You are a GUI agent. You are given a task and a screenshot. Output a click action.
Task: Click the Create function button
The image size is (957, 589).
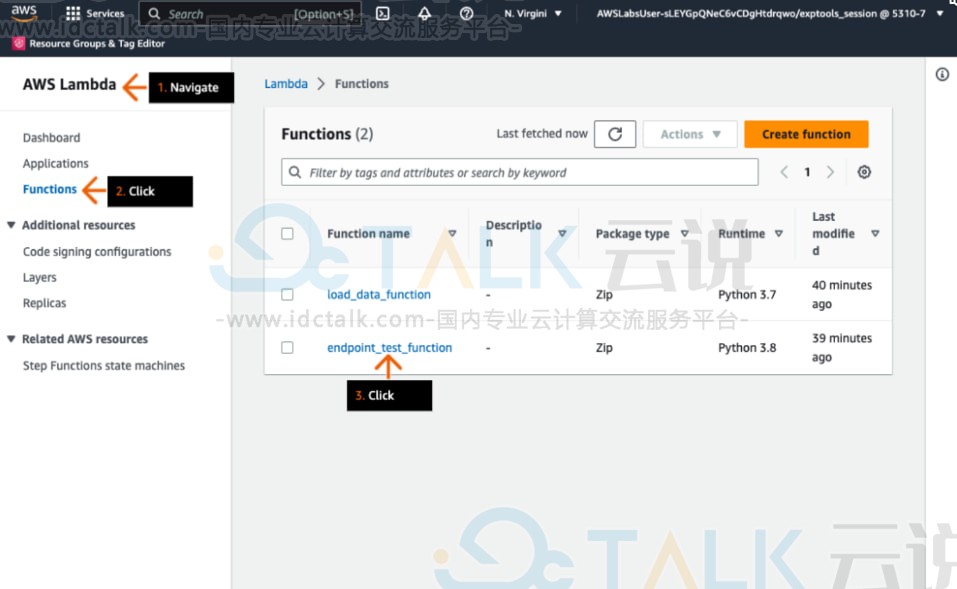(x=806, y=134)
